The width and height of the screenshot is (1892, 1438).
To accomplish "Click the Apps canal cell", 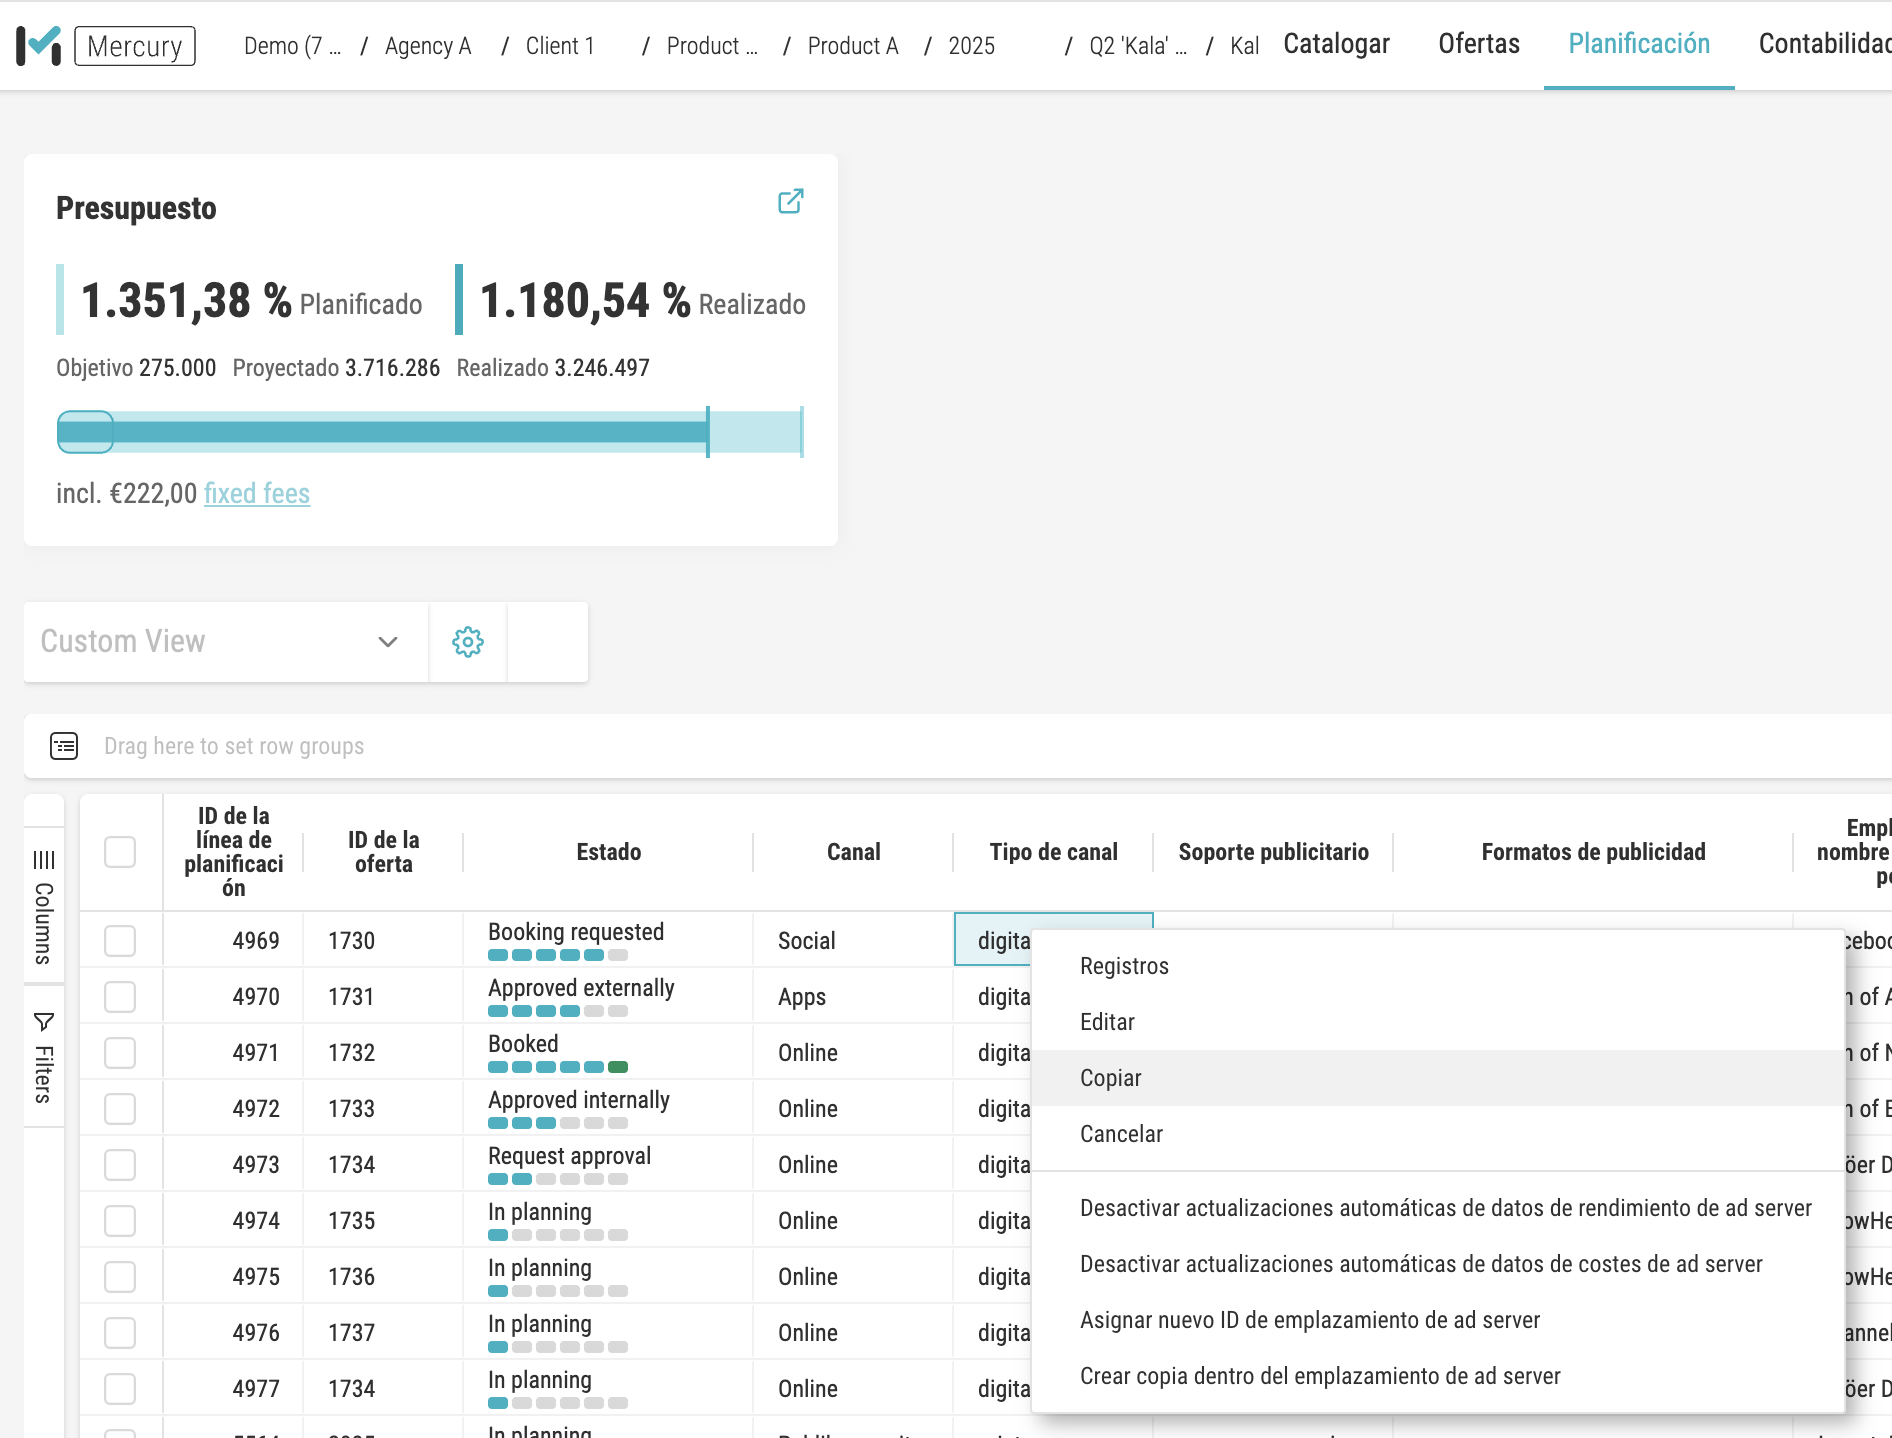I will coord(853,996).
